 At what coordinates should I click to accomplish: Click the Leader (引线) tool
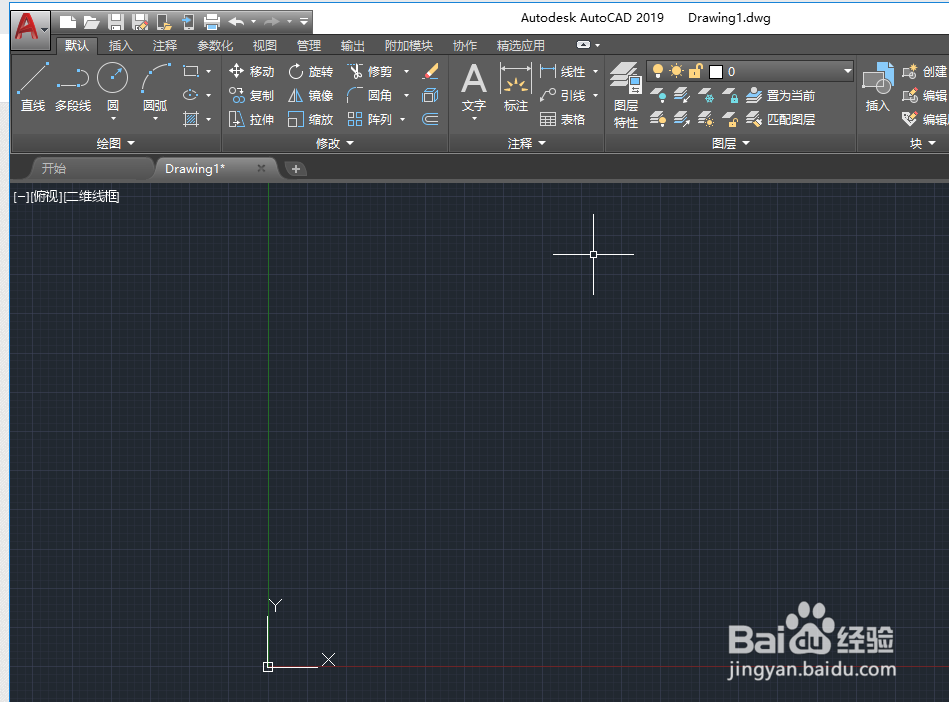562,96
